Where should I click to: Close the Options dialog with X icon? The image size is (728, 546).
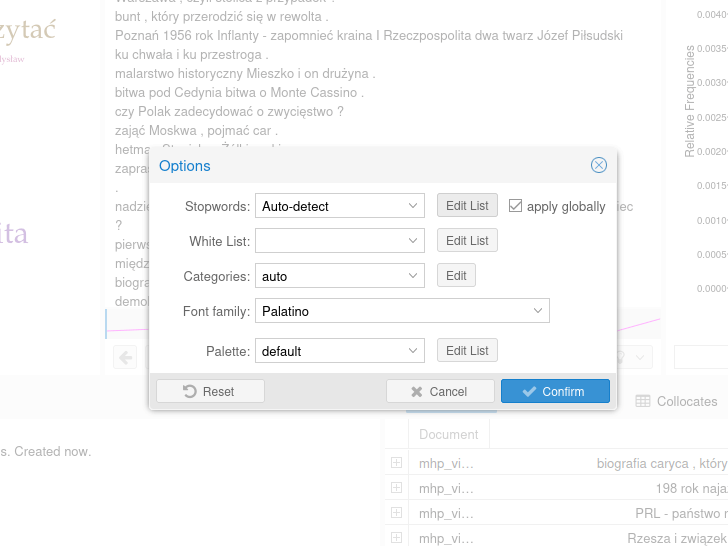coord(598,165)
